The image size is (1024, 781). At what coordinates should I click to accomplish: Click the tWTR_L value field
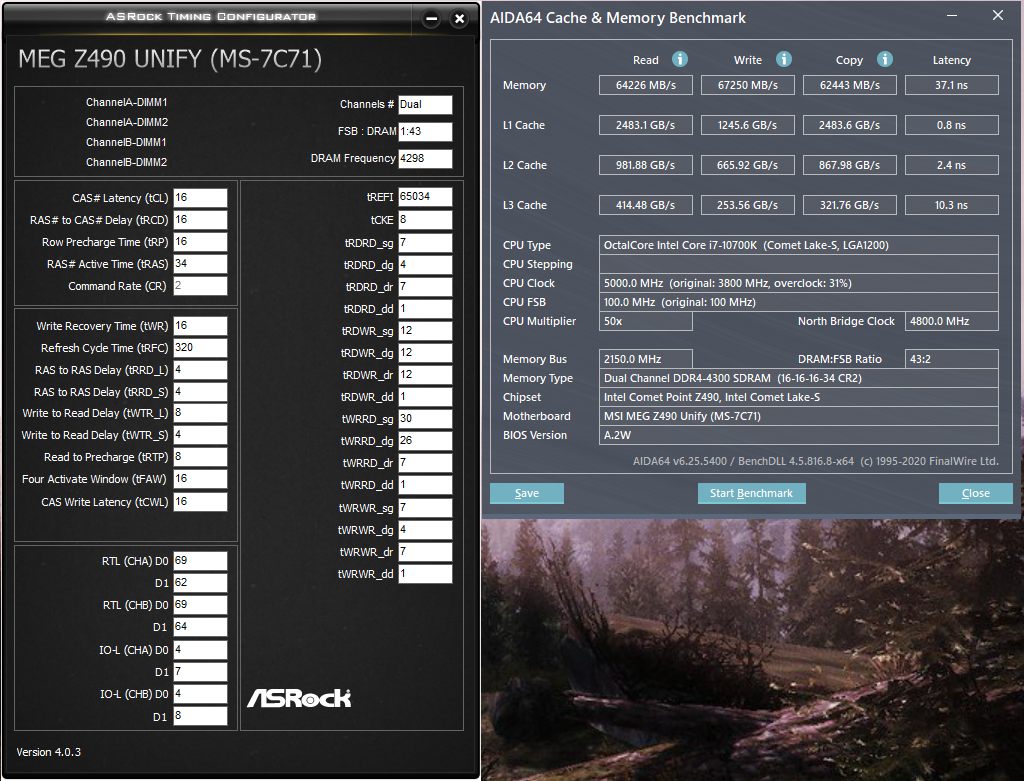click(x=200, y=413)
